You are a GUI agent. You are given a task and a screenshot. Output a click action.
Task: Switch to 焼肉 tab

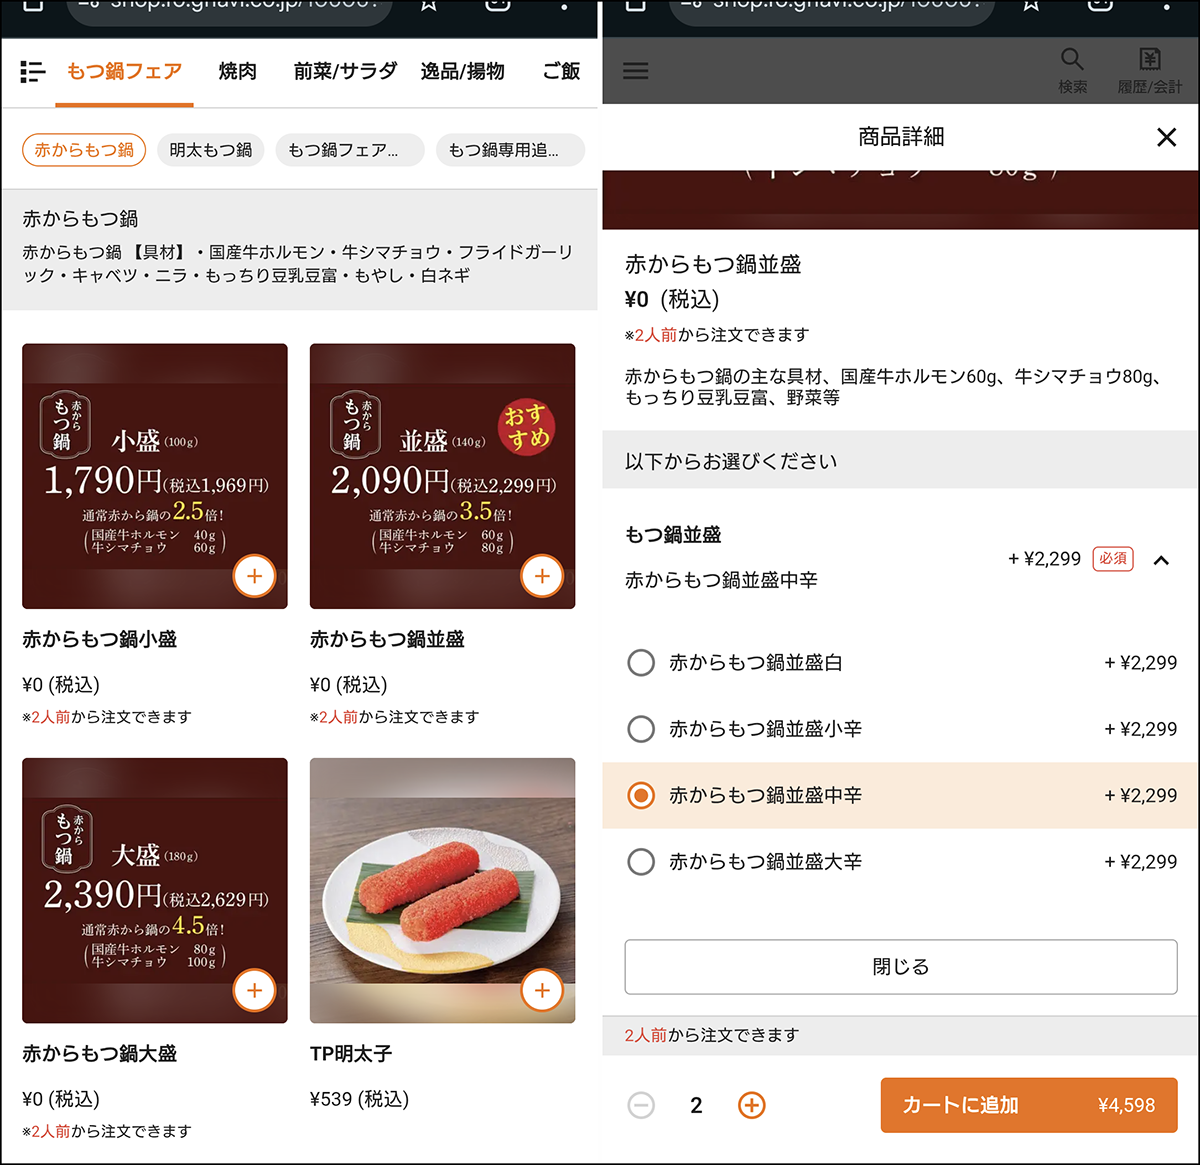238,71
